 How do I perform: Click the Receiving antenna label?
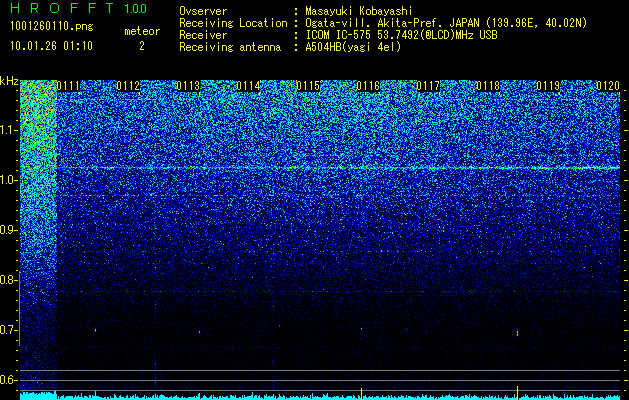[230, 47]
